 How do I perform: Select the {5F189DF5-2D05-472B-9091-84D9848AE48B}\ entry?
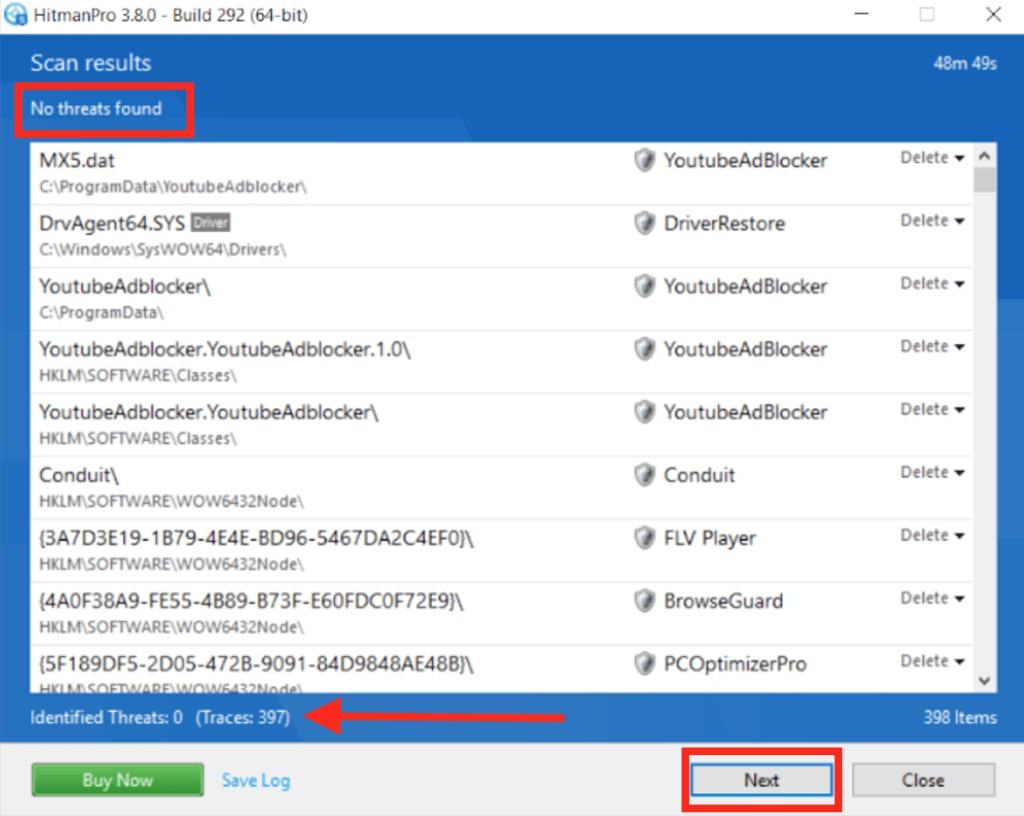501,669
